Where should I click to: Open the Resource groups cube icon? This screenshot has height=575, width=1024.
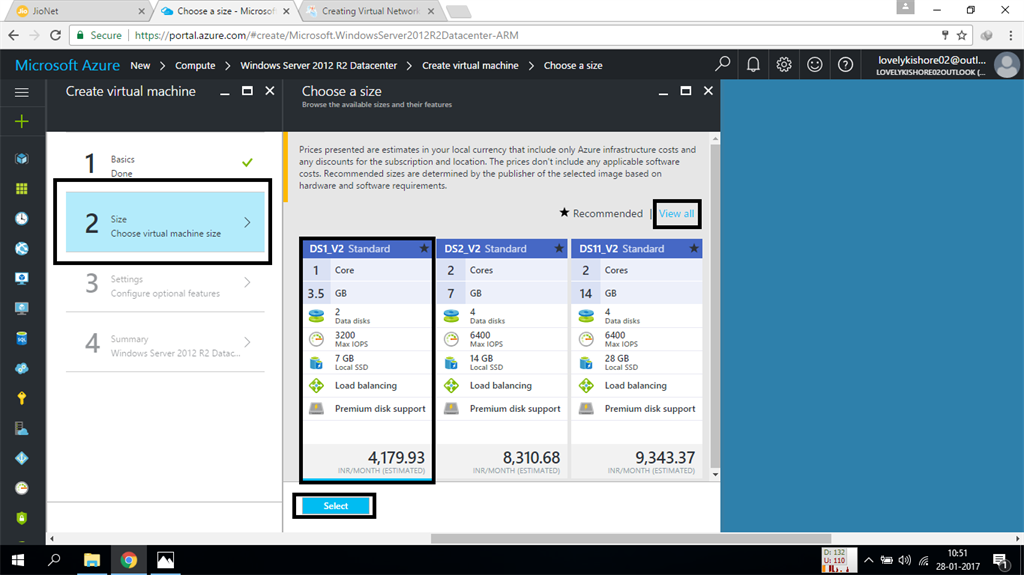point(22,159)
